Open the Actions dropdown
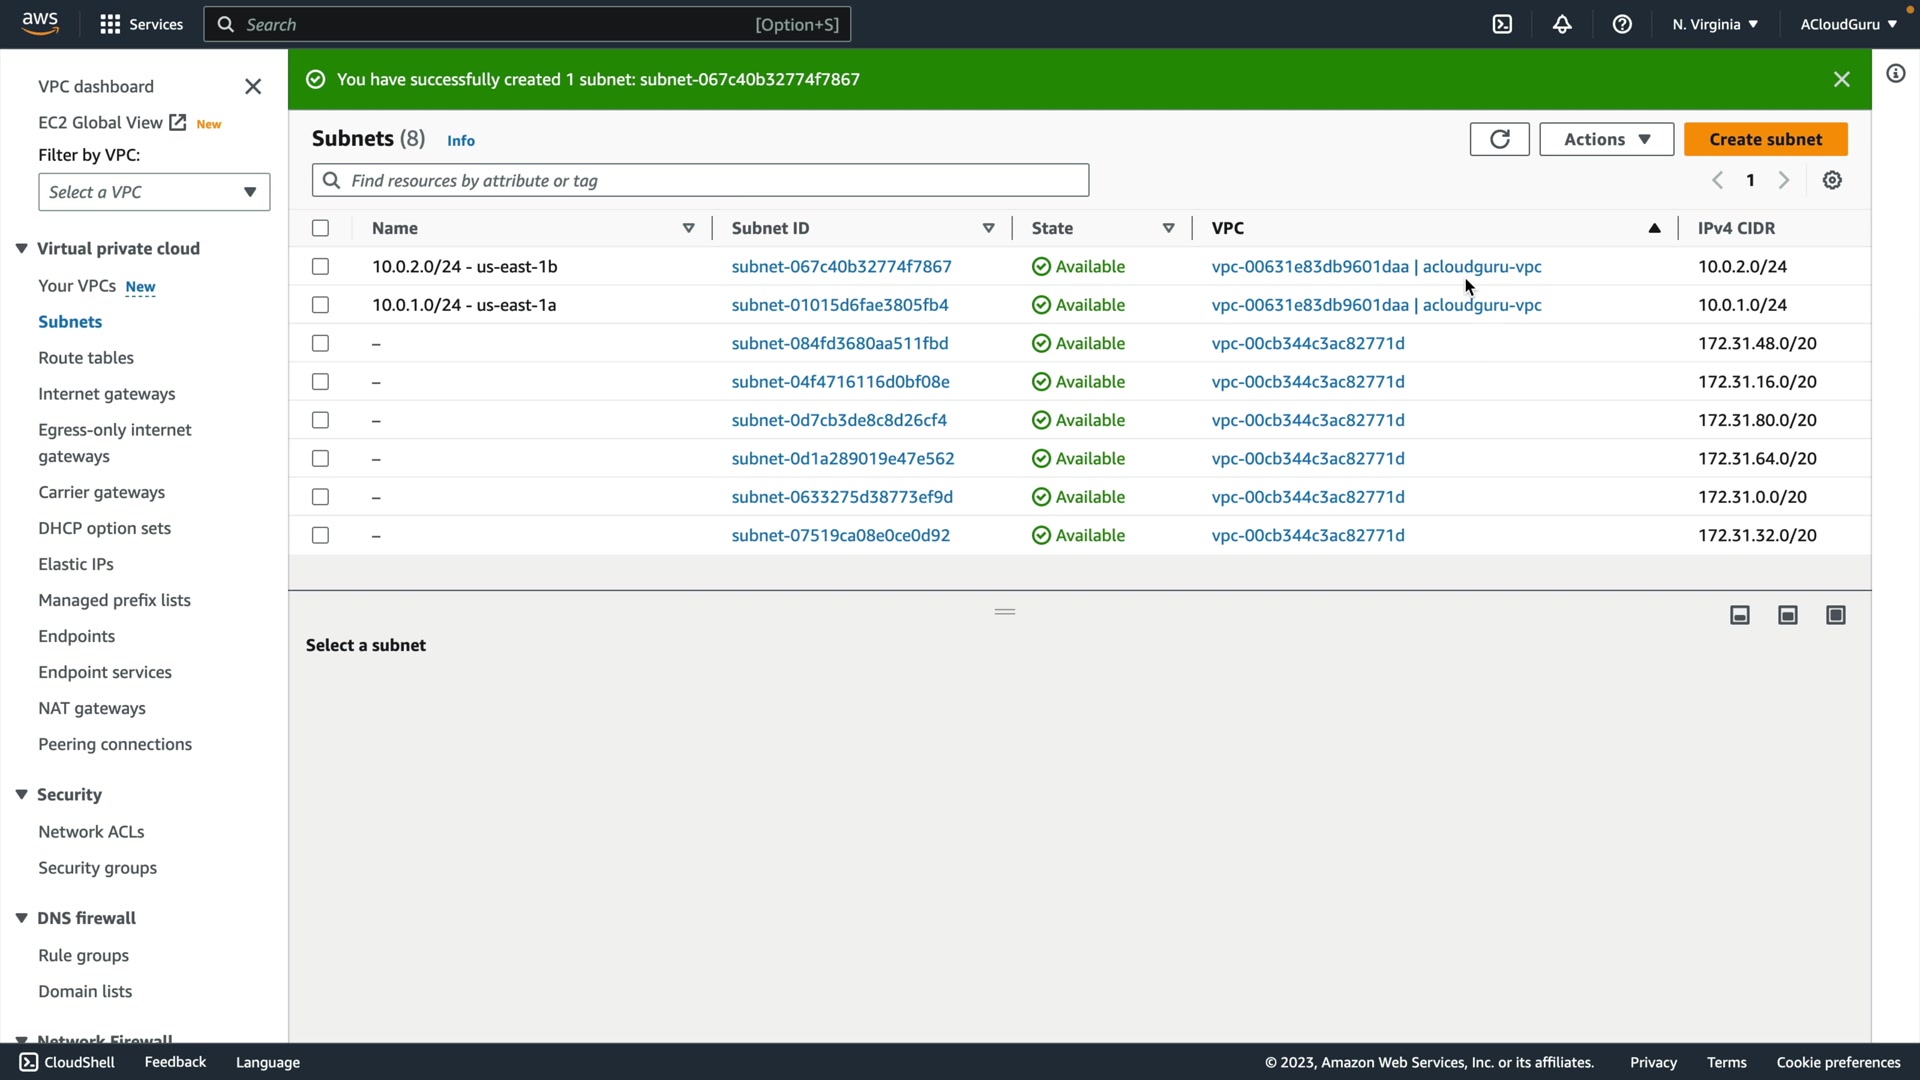The width and height of the screenshot is (1920, 1080). click(1606, 139)
